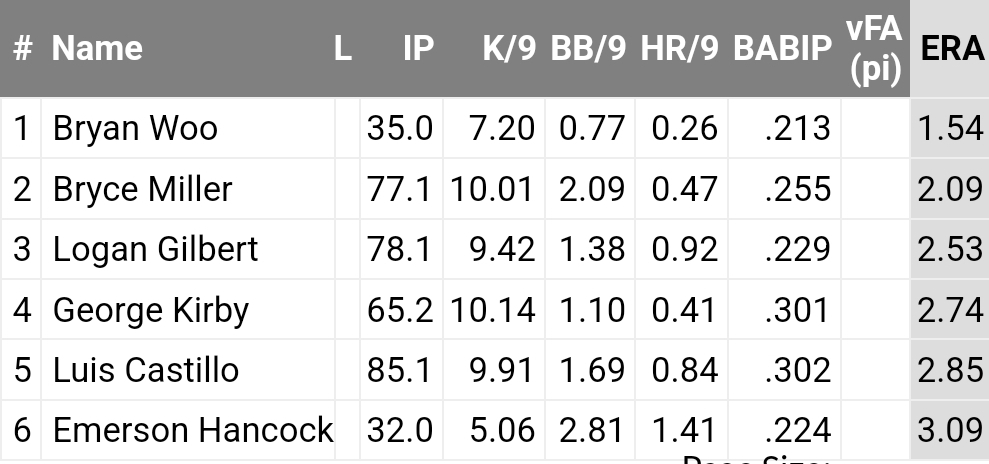Open Luis Castillo player page
989x464 pixels.
[146, 370]
